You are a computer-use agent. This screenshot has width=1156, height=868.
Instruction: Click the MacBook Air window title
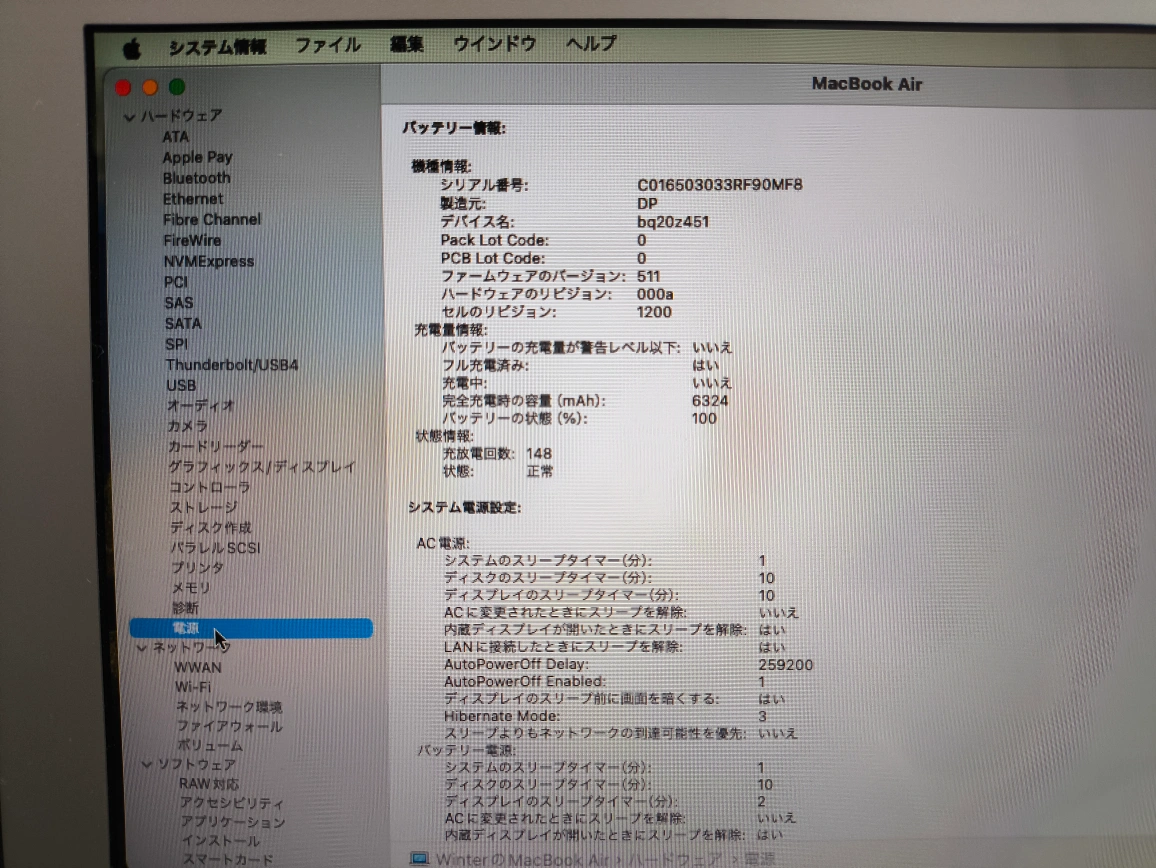pyautogui.click(x=867, y=84)
